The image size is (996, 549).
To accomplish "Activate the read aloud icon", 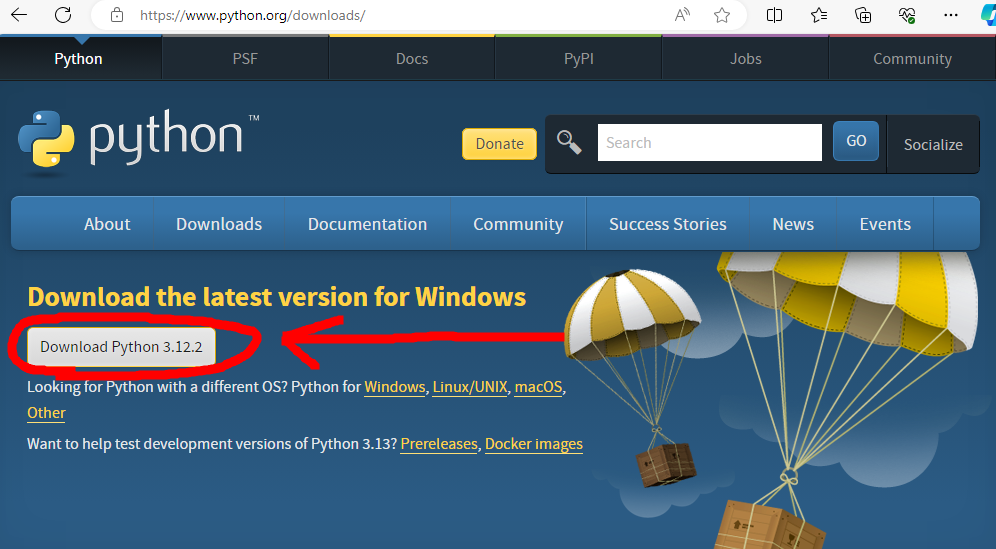I will click(x=682, y=15).
